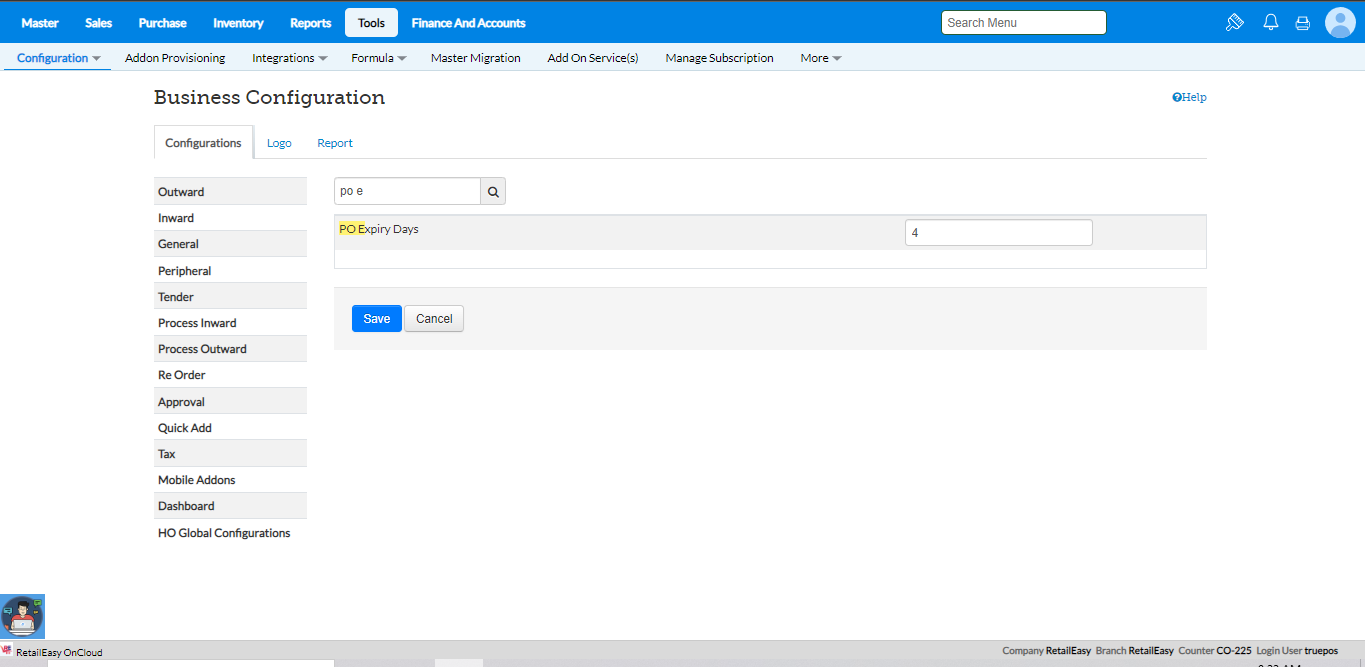Viewport: 1365px width, 667px height.
Task: Open the Help link
Action: (x=1189, y=97)
